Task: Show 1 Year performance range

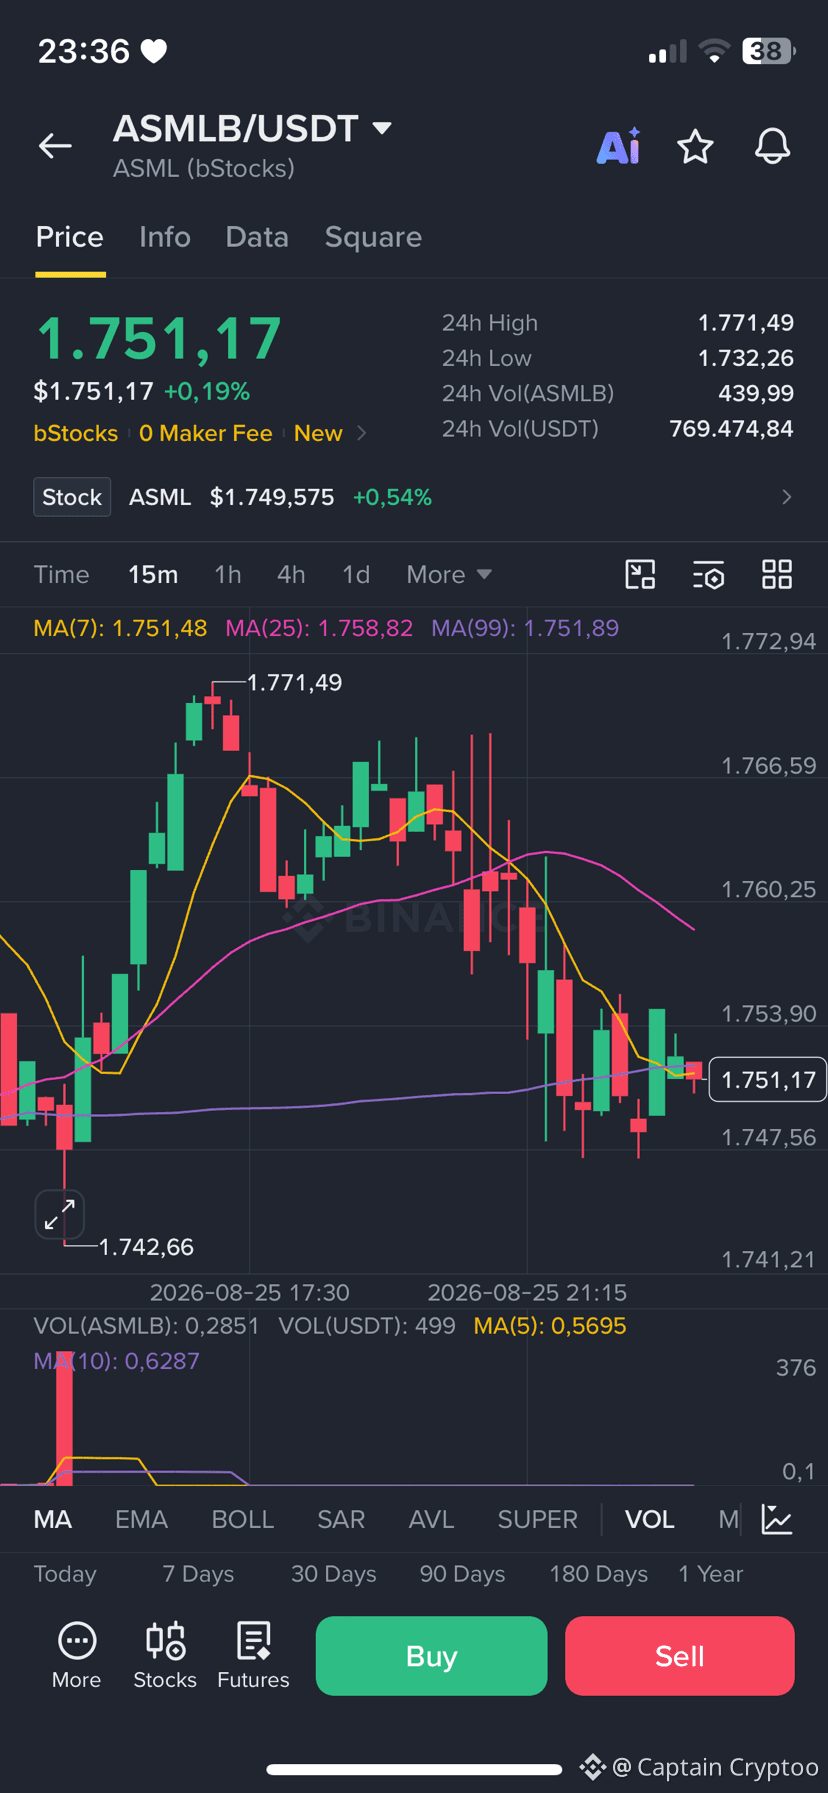Action: (711, 1574)
